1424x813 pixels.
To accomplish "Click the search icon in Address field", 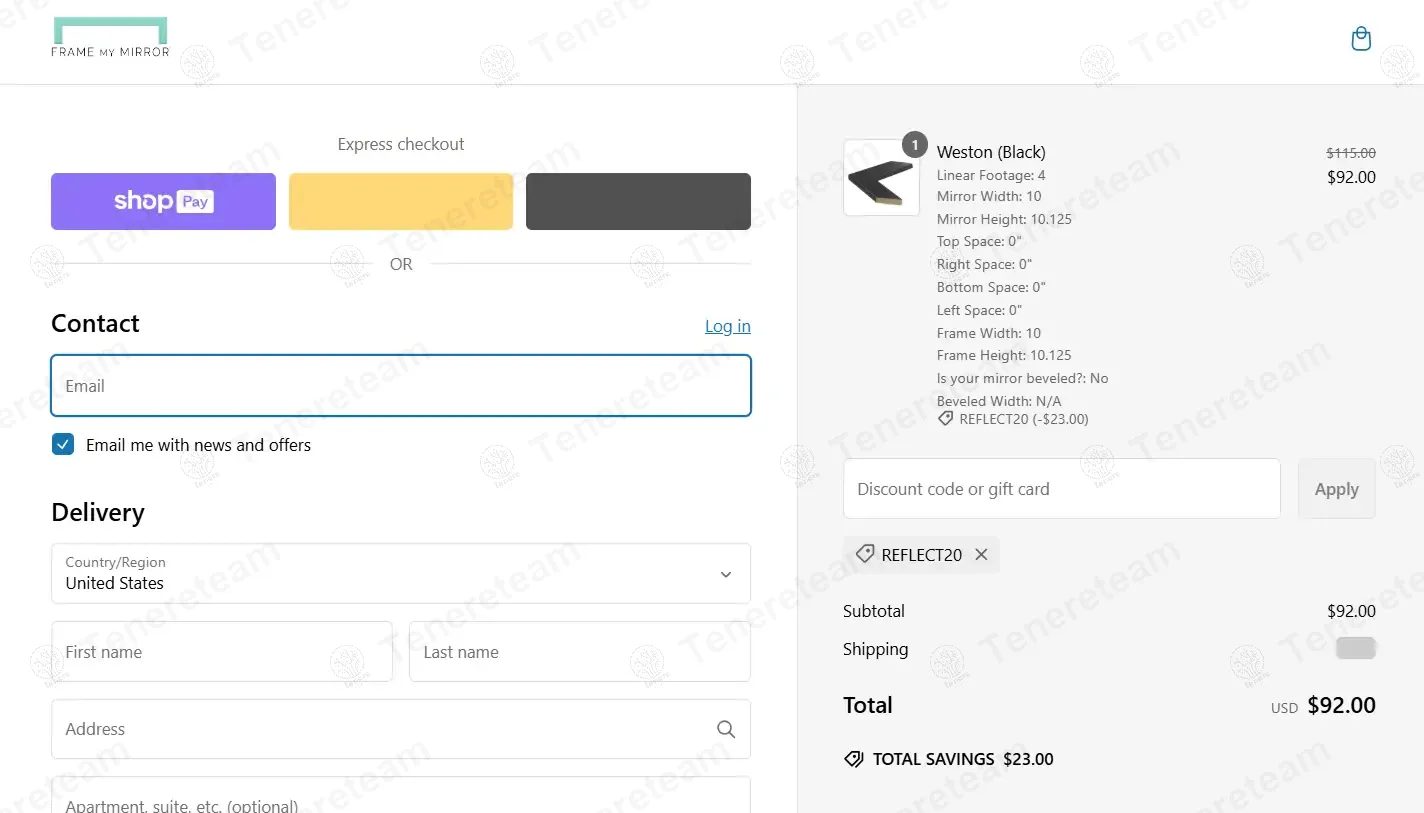I will [726, 729].
